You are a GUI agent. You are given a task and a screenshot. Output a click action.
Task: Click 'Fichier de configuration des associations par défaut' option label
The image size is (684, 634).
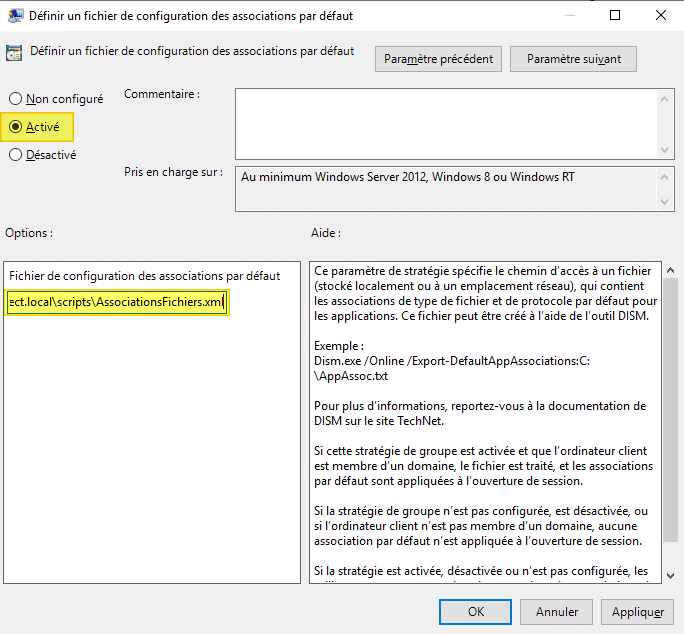tap(144, 276)
